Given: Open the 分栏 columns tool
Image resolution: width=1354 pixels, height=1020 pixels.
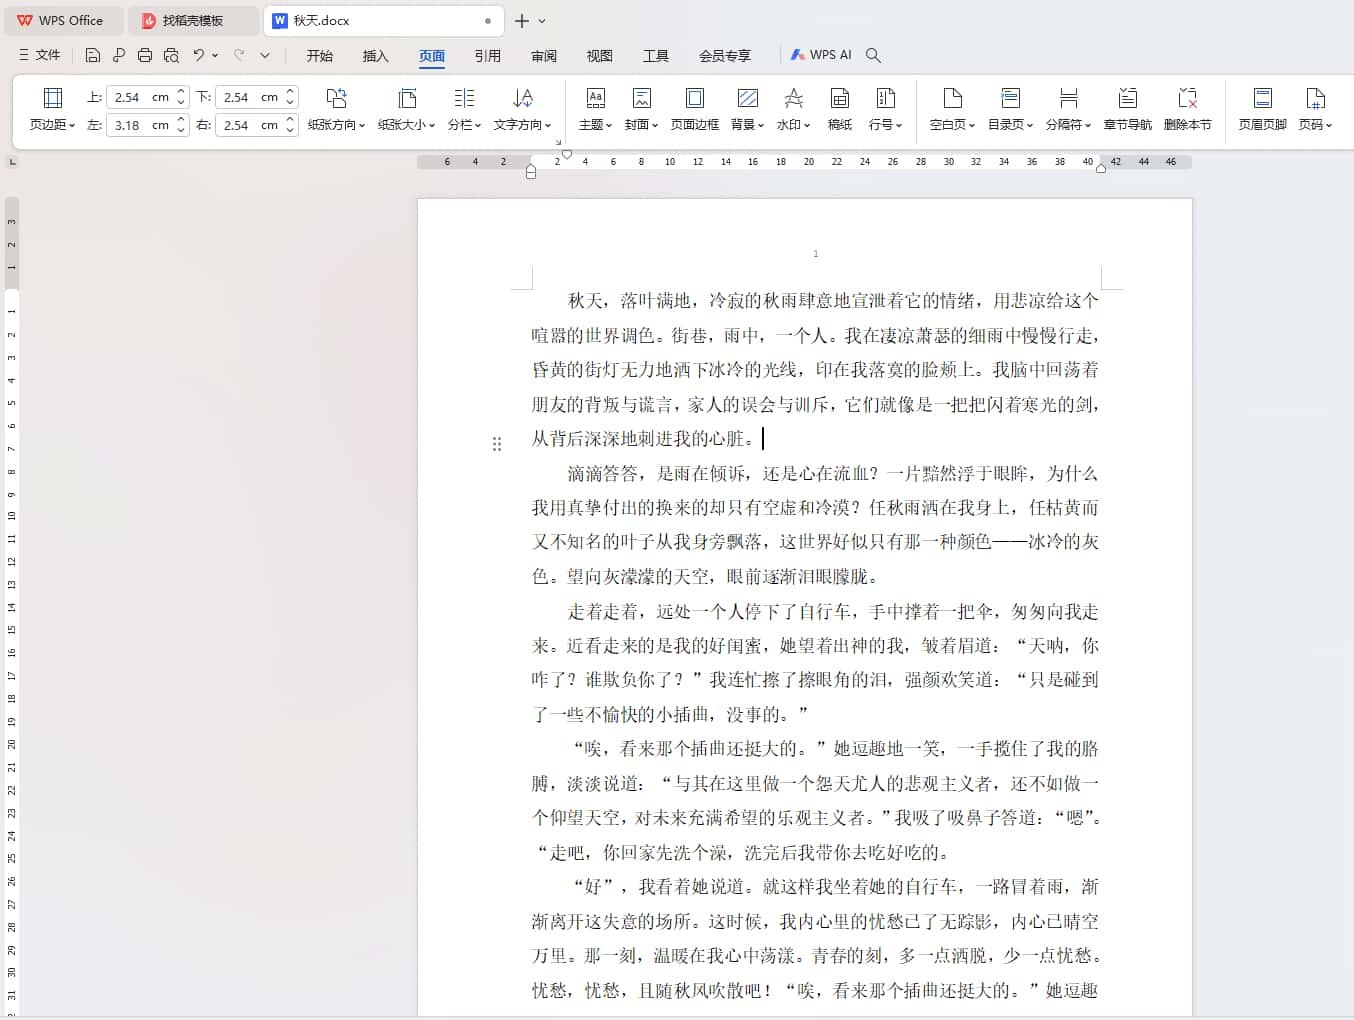Looking at the screenshot, I should tap(464, 109).
